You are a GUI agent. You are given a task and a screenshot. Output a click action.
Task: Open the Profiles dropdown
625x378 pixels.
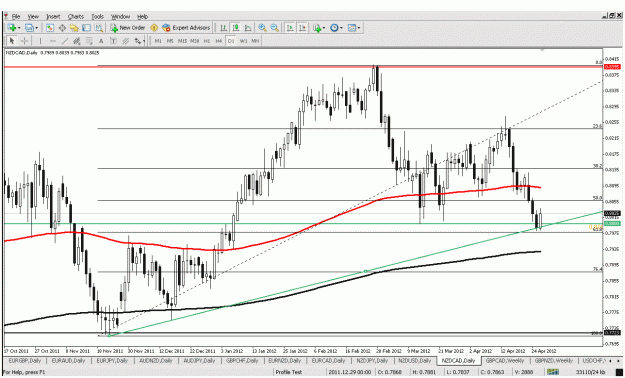point(31,28)
